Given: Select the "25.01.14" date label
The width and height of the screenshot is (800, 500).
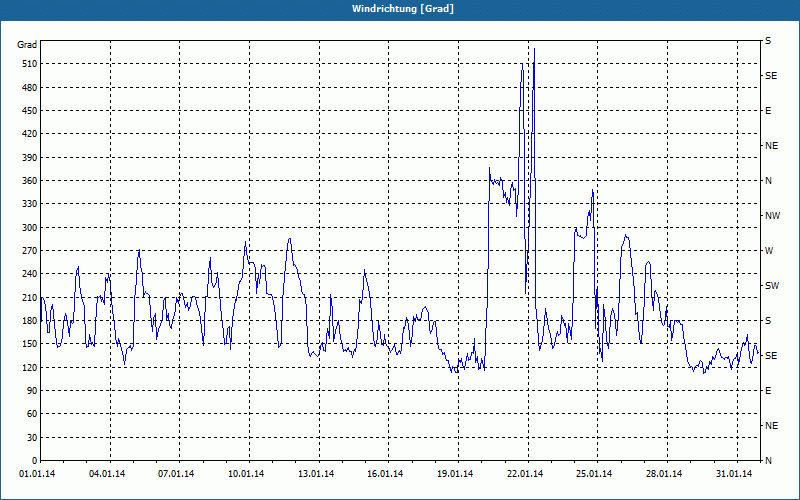Looking at the screenshot, I should point(594,474).
